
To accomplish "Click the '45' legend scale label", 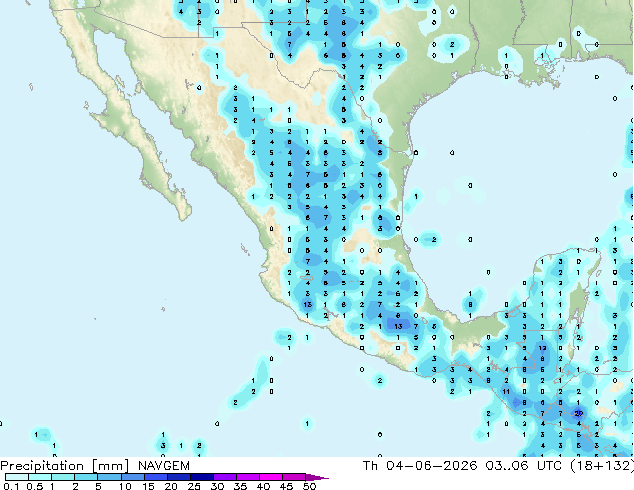I will [x=286, y=486].
